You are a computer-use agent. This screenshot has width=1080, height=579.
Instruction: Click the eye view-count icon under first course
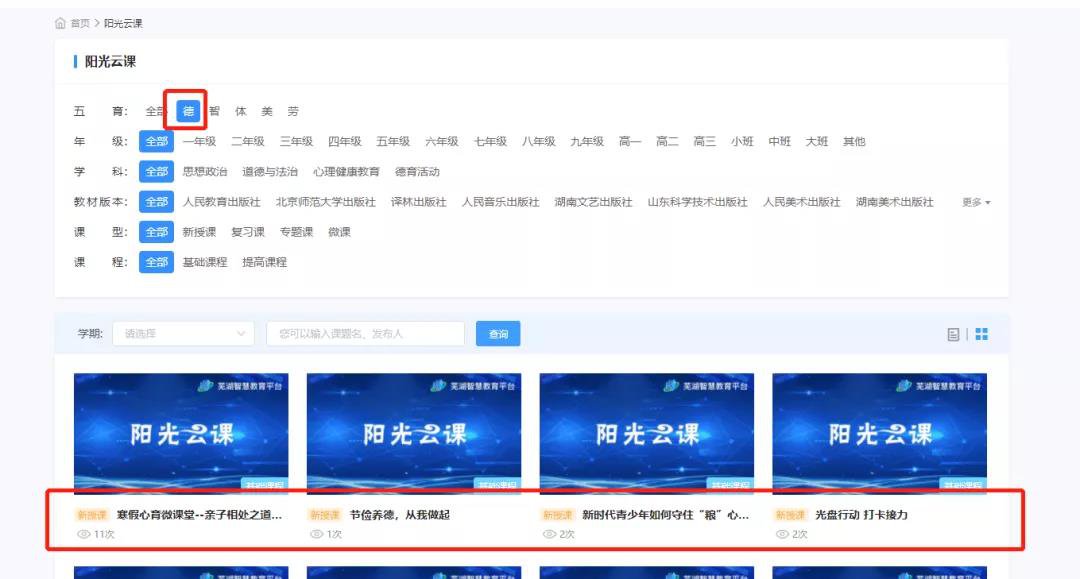83,535
